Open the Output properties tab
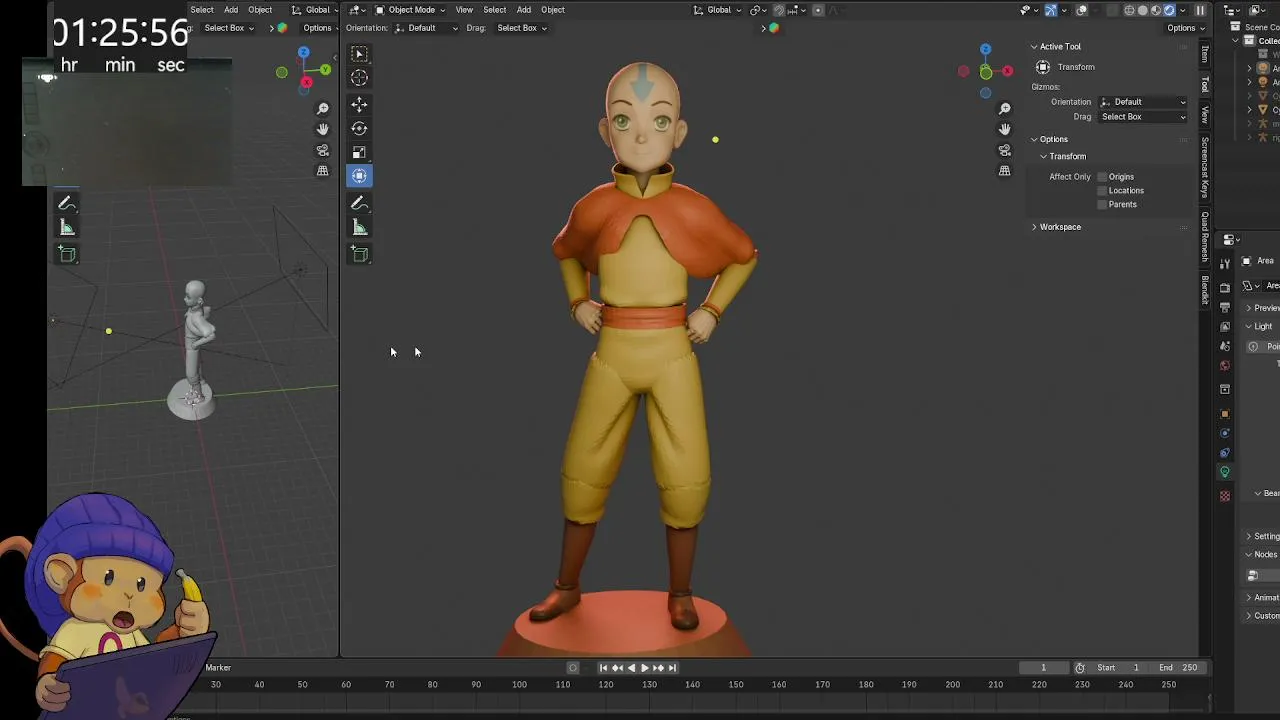 1225,307
